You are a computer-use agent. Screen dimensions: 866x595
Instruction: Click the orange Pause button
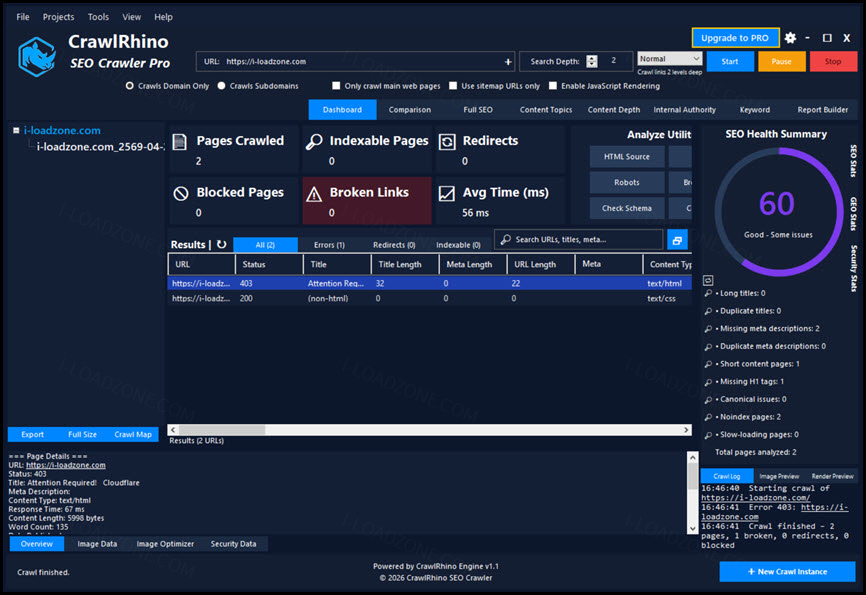click(x=781, y=61)
